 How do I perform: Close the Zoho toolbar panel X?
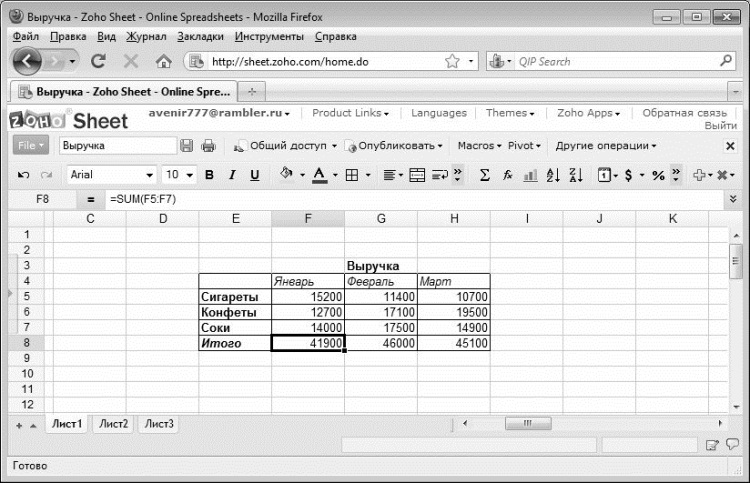(730, 146)
